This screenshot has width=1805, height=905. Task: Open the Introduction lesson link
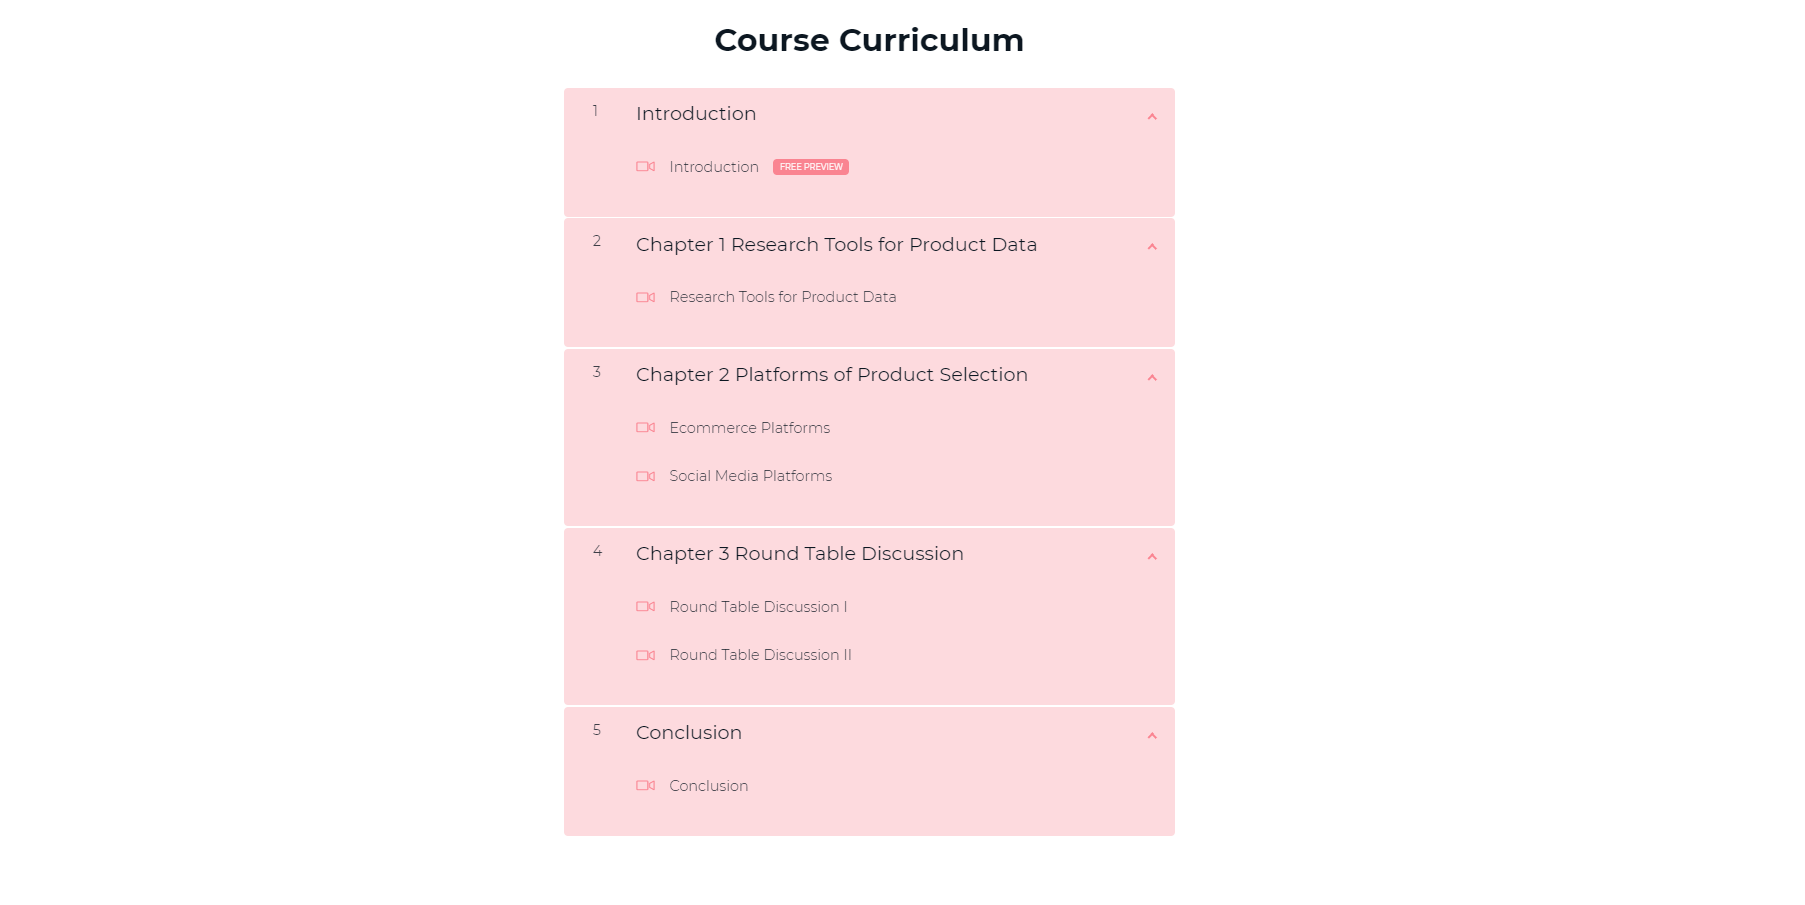(x=714, y=167)
